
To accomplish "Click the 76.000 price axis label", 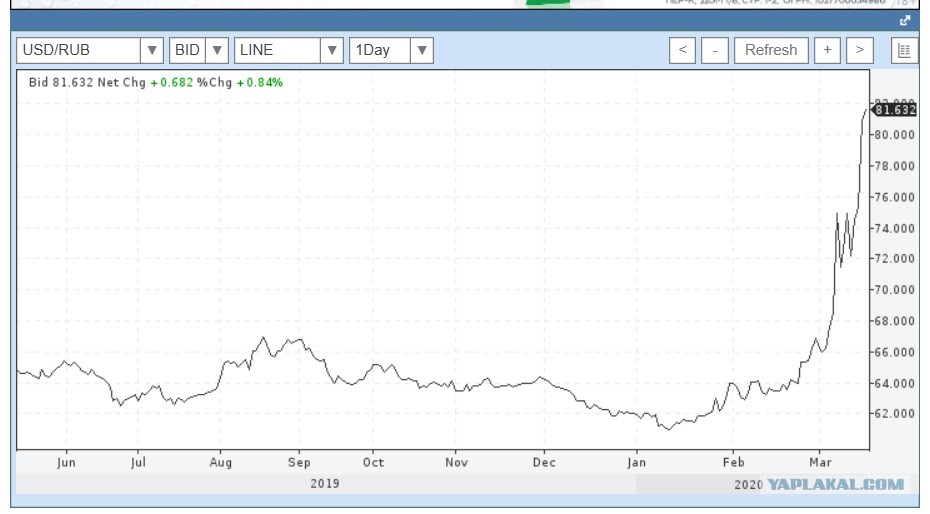I will point(895,197).
